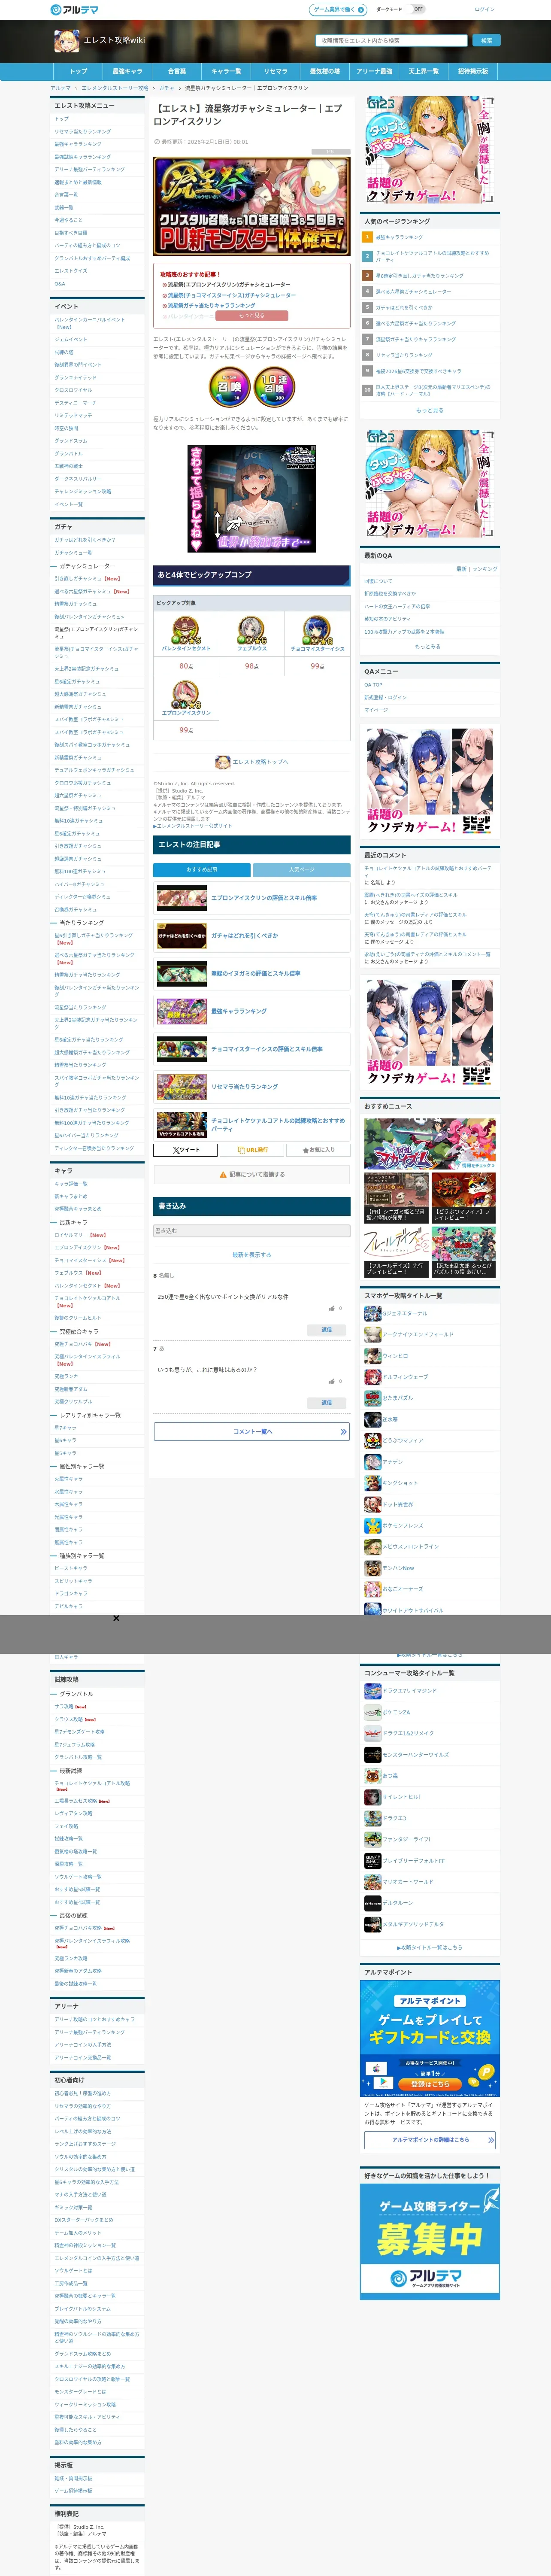Viewport: 551px width, 2576px height.
Task: Open エレスト攻略トップへ link
Action: click(x=260, y=762)
